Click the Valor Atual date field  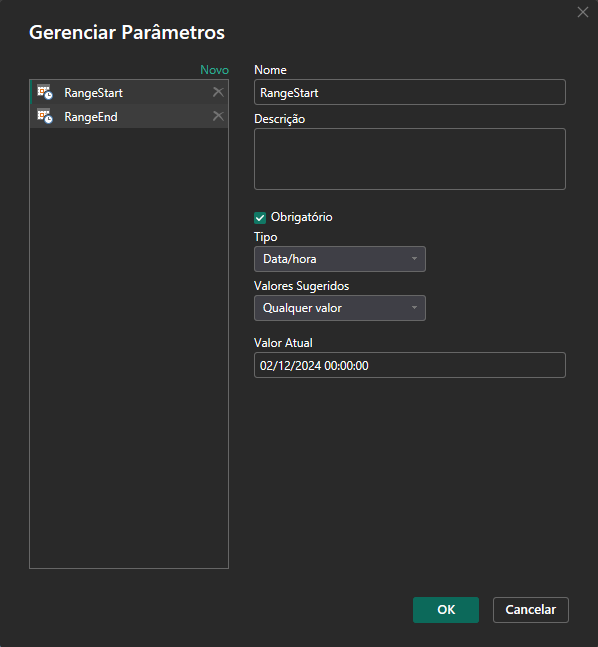[410, 365]
